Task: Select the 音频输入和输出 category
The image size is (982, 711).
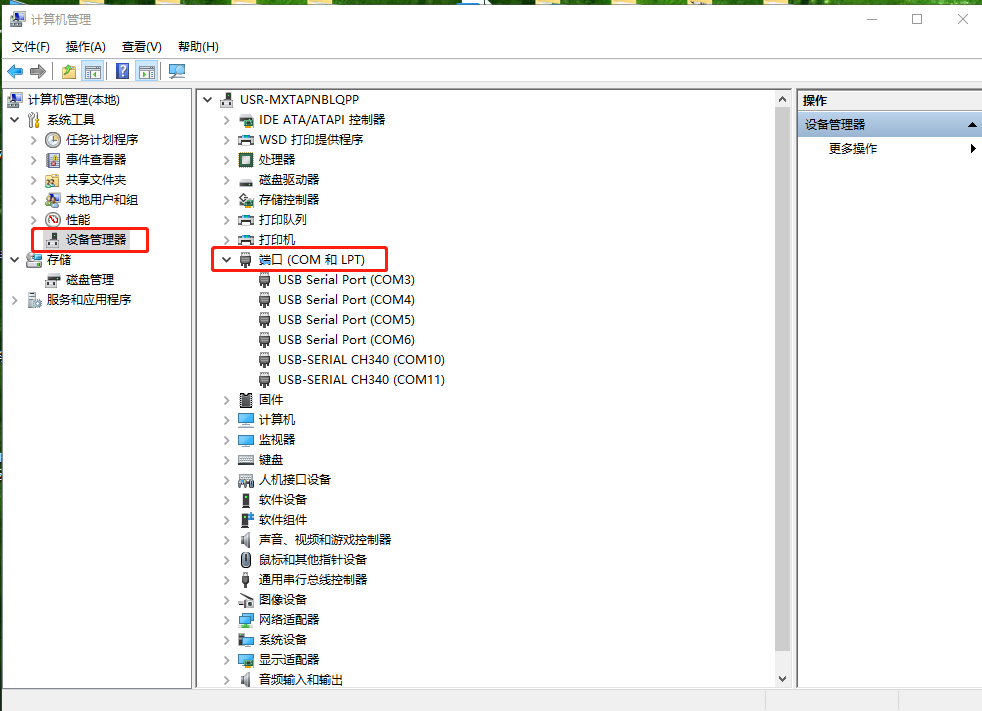Action: click(x=301, y=680)
